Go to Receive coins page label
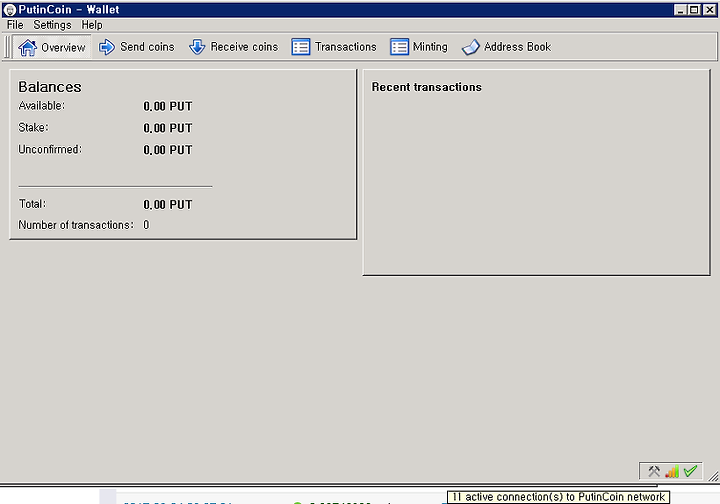Image resolution: width=720 pixels, height=504 pixels. 244,47
